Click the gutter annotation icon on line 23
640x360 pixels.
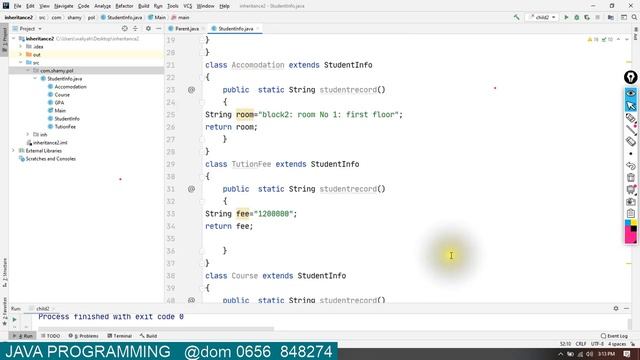(x=191, y=90)
